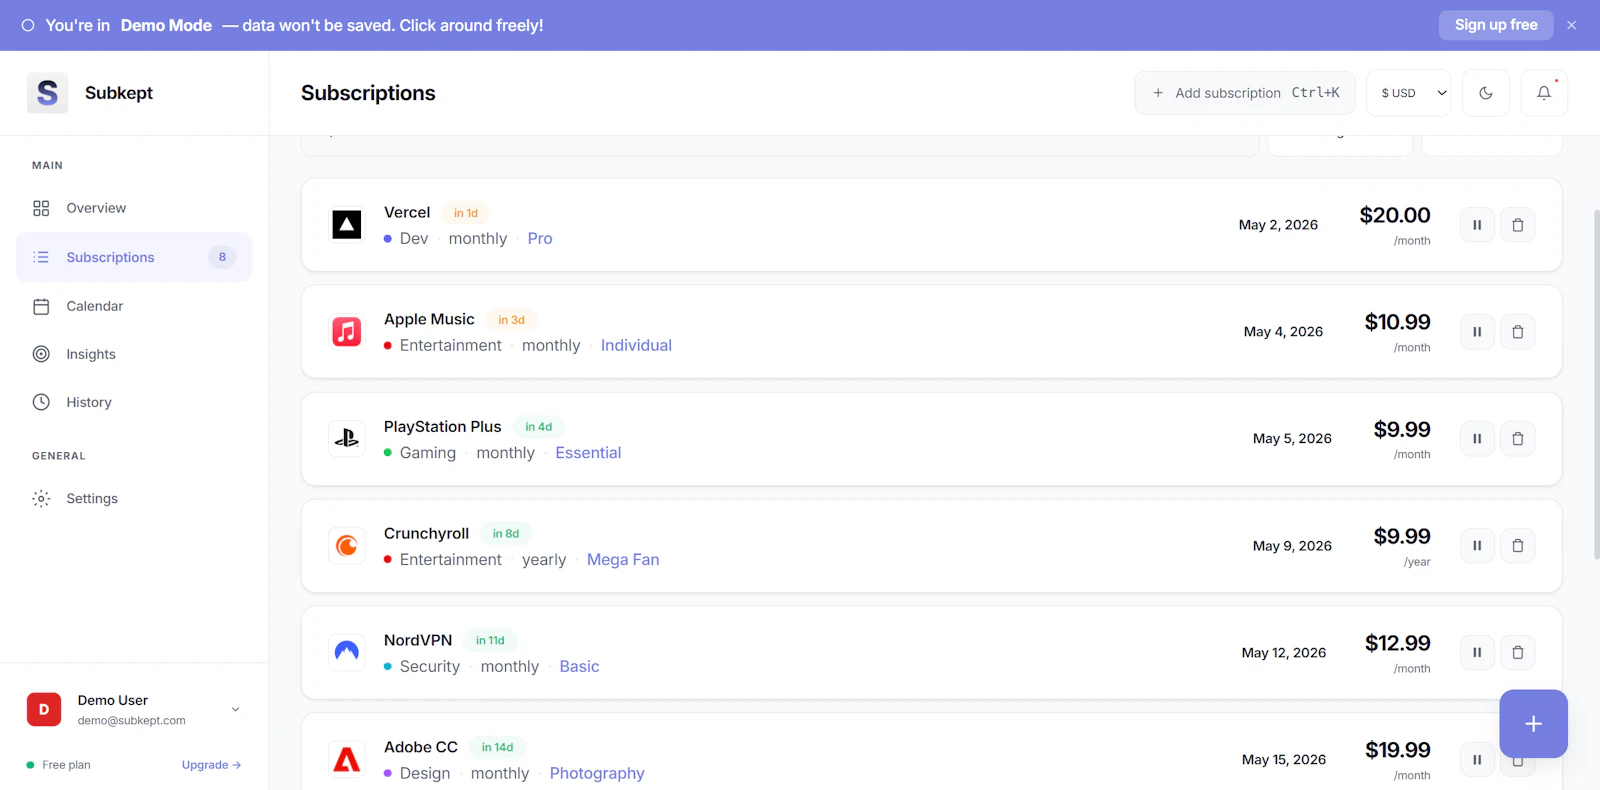Click the NordVPN logo icon
This screenshot has height=790, width=1600.
[x=347, y=653]
